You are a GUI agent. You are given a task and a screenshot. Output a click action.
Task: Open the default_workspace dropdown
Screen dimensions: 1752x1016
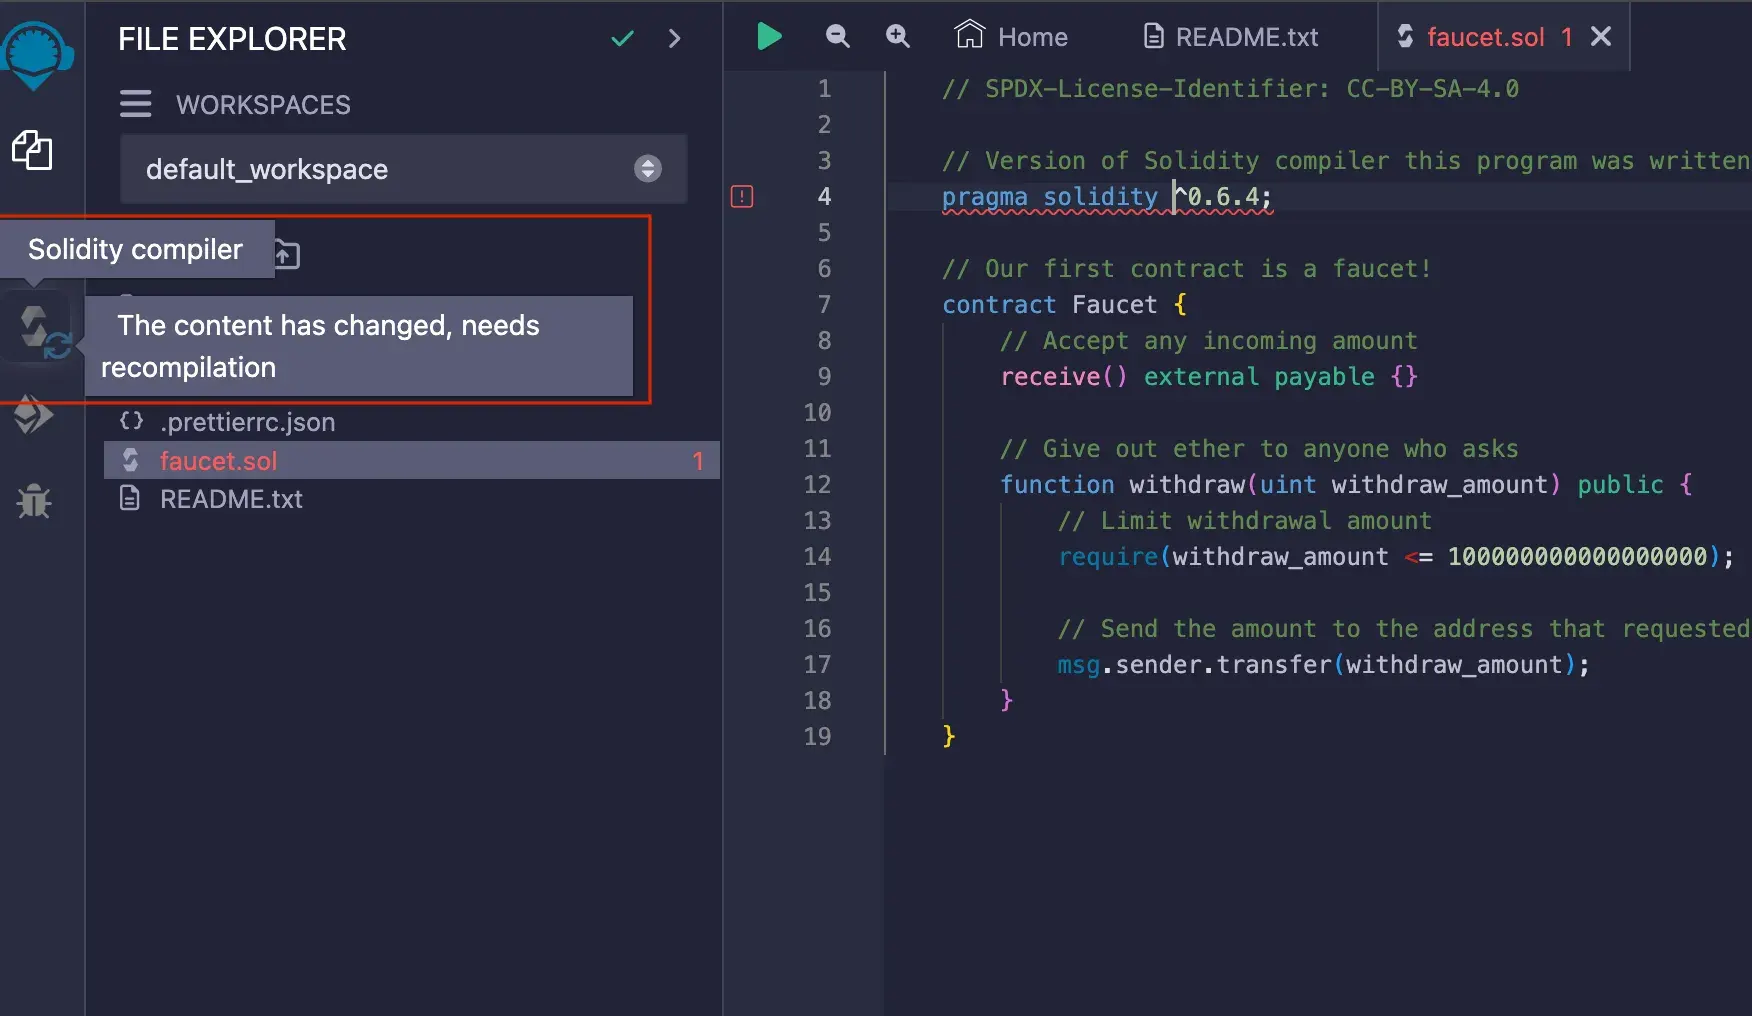pyautogui.click(x=403, y=169)
